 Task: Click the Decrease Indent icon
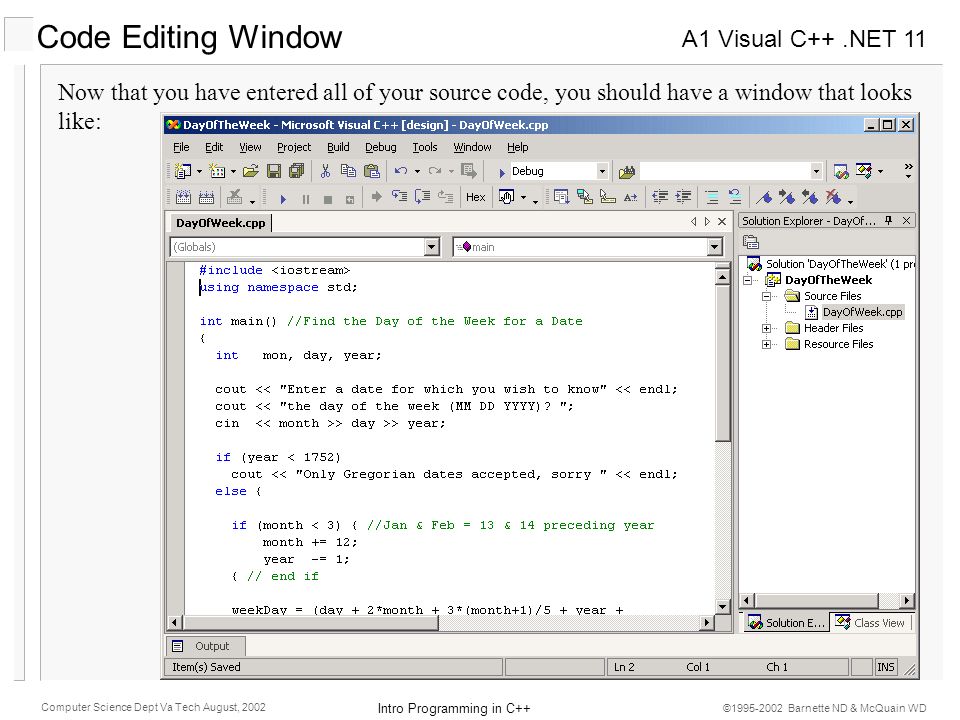point(660,197)
